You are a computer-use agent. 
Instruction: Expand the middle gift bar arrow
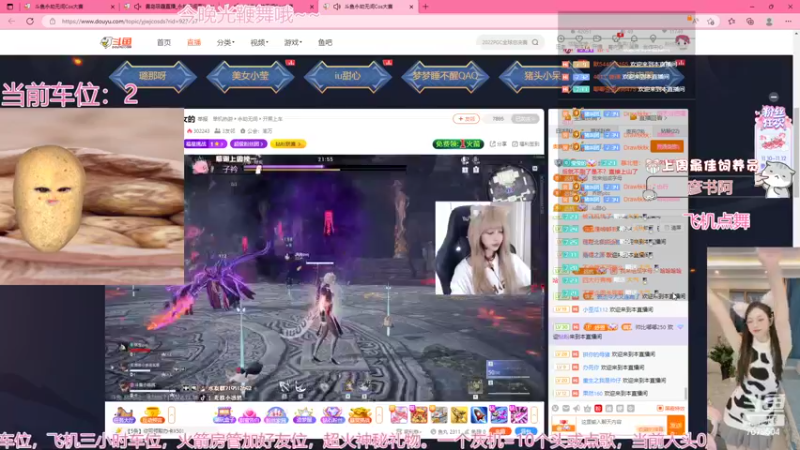tap(379, 415)
